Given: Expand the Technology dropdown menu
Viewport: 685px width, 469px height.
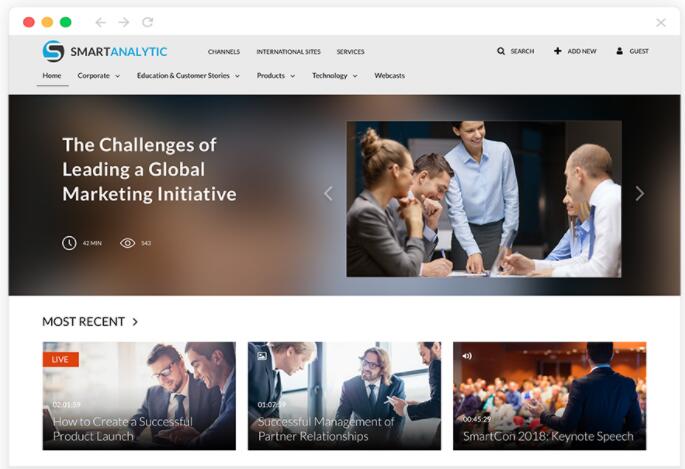Looking at the screenshot, I should tap(335, 76).
